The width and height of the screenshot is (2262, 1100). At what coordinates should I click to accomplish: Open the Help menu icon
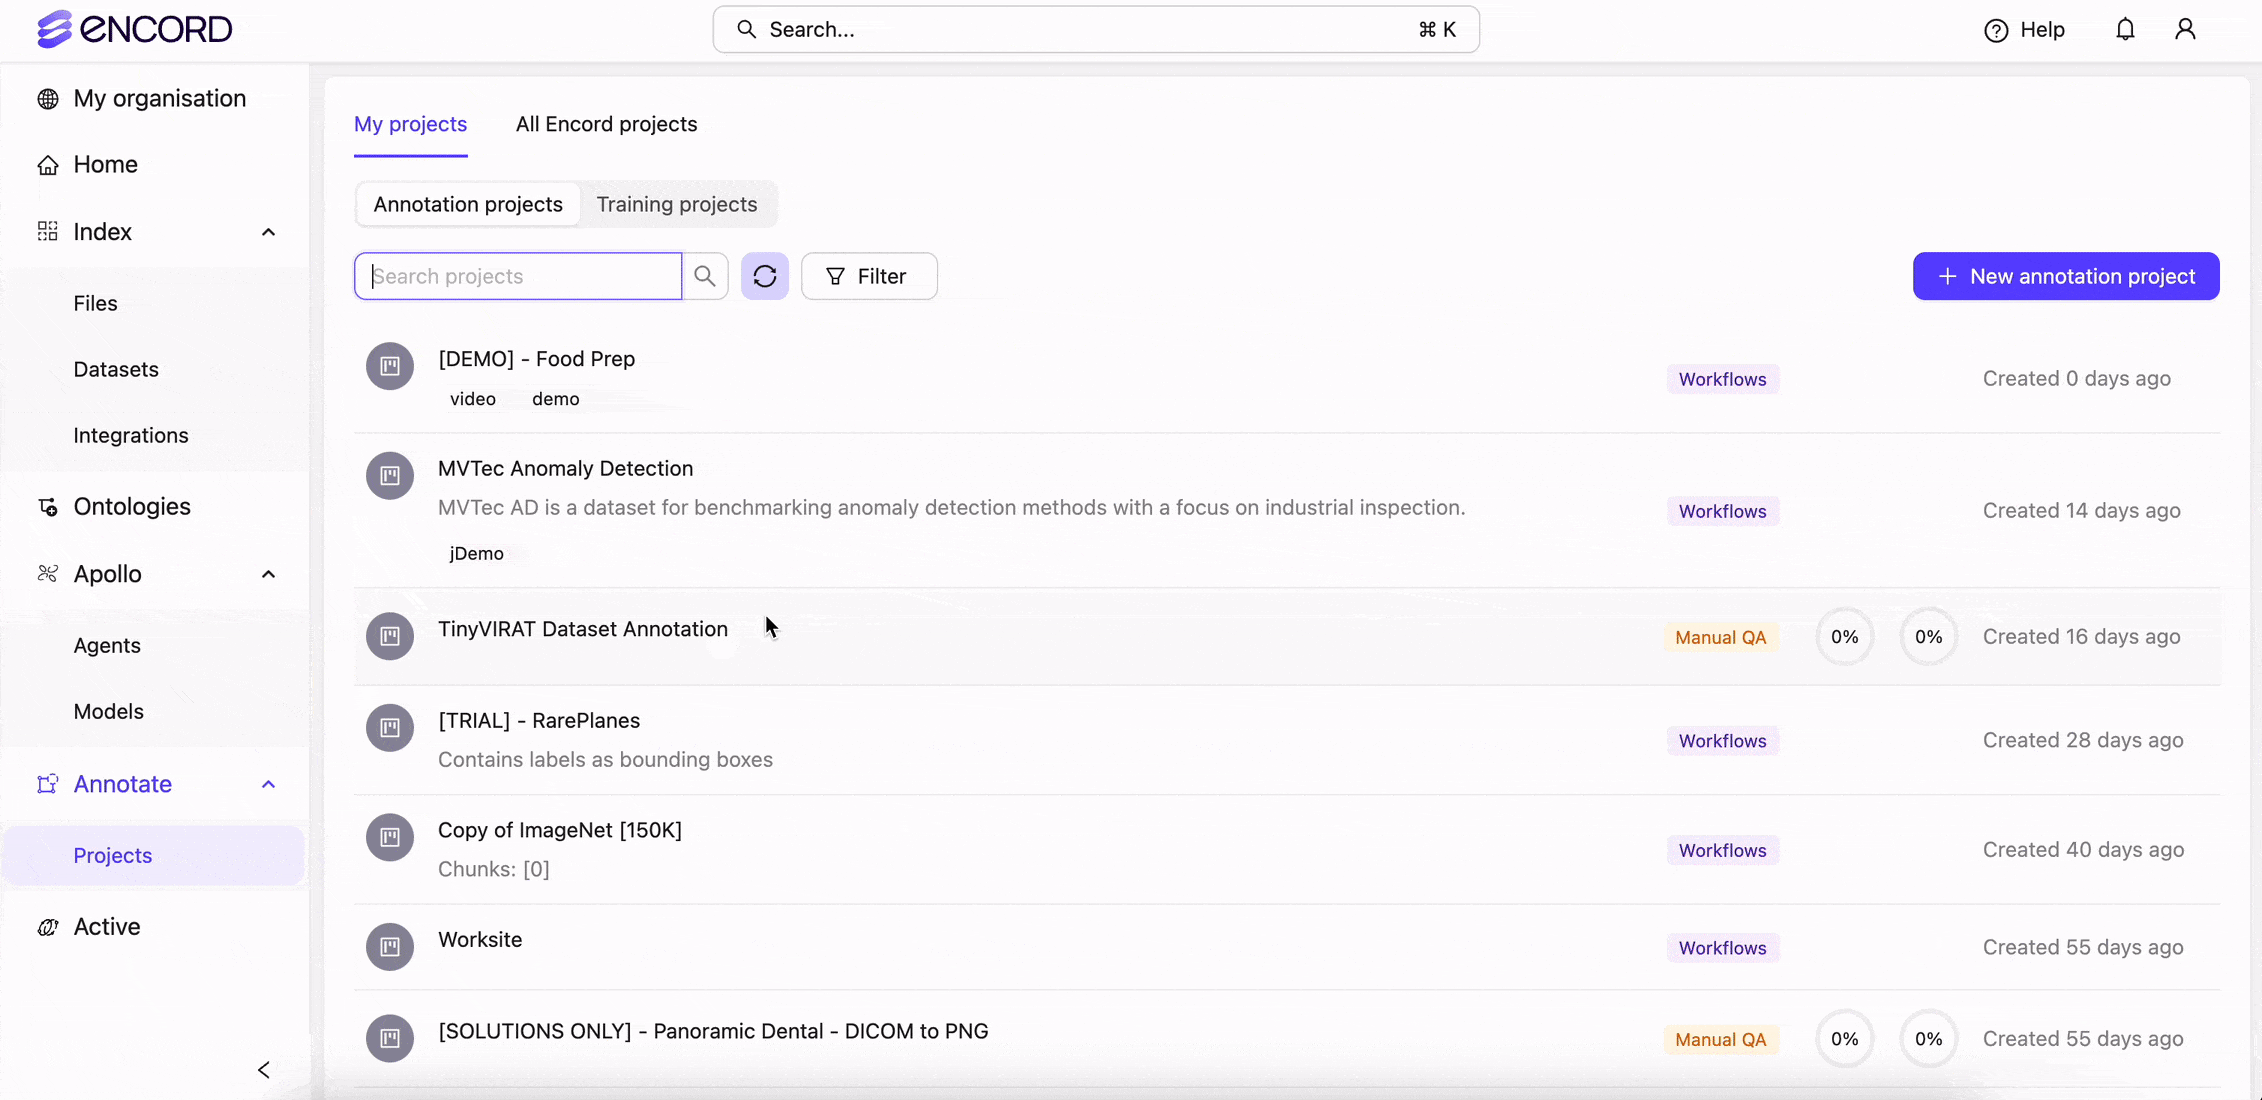[1995, 30]
